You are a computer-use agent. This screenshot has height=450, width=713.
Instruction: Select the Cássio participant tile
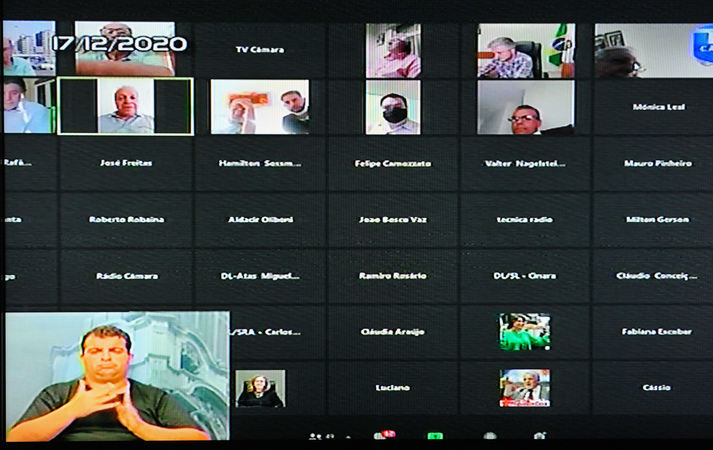655,388
